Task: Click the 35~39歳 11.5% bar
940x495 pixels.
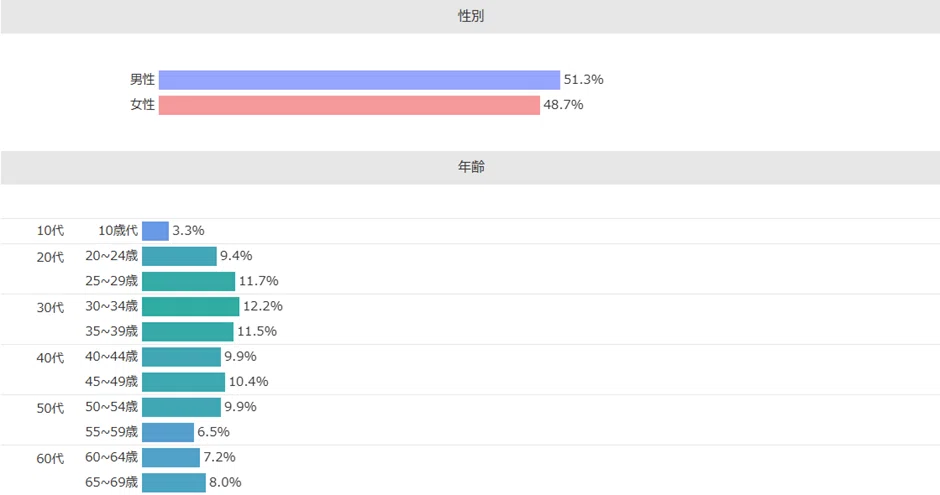Action: pyautogui.click(x=188, y=331)
